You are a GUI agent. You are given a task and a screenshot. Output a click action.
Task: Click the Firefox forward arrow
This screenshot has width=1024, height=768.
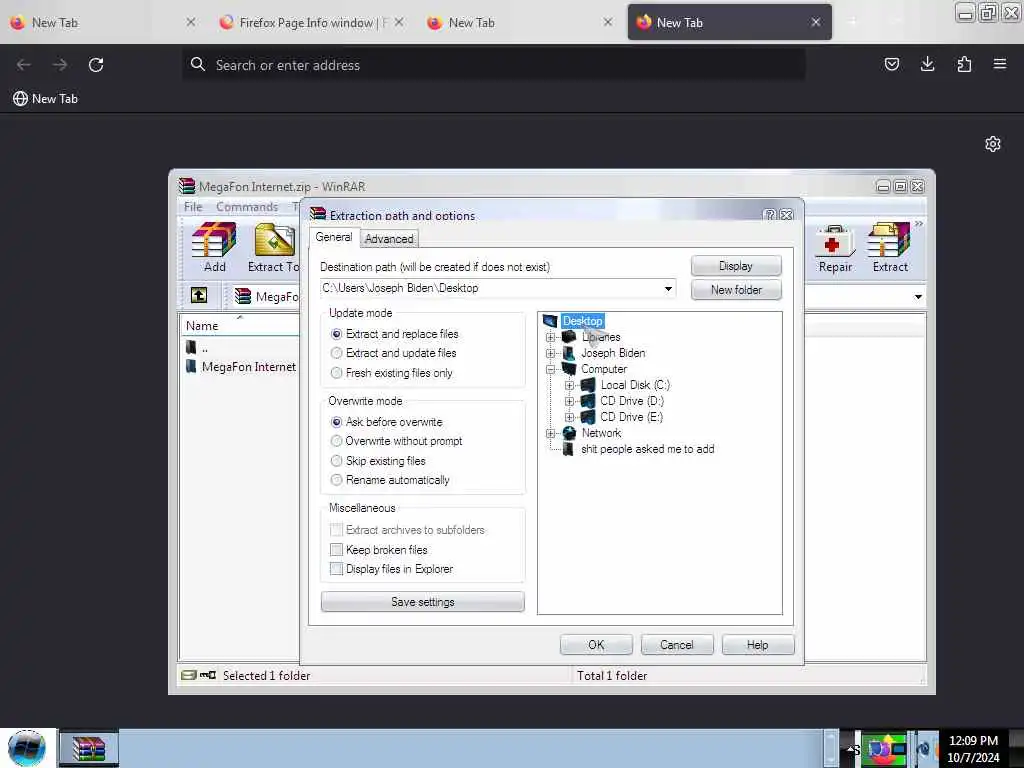pos(60,65)
